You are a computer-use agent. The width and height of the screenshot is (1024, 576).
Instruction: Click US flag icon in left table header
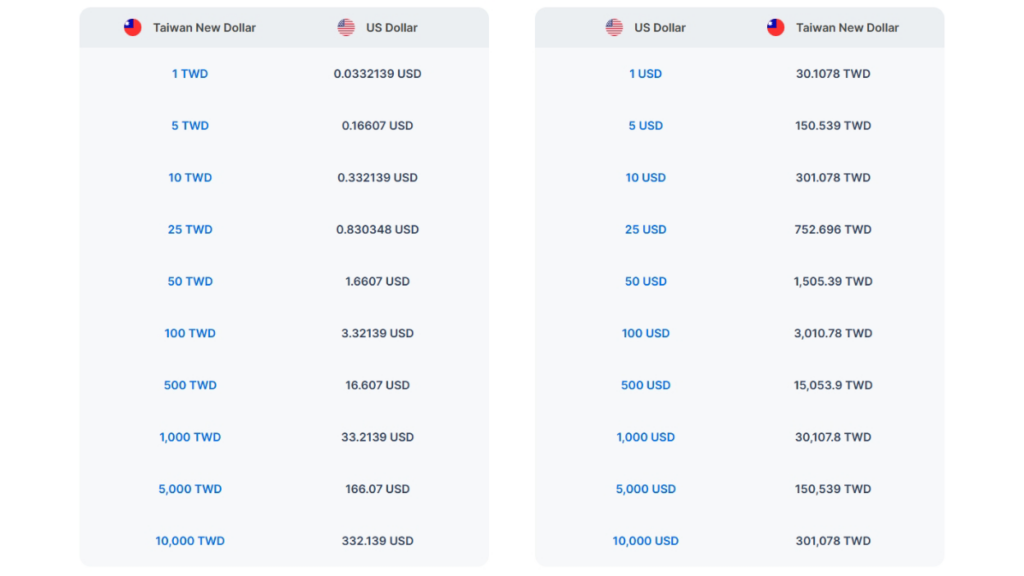pos(346,28)
